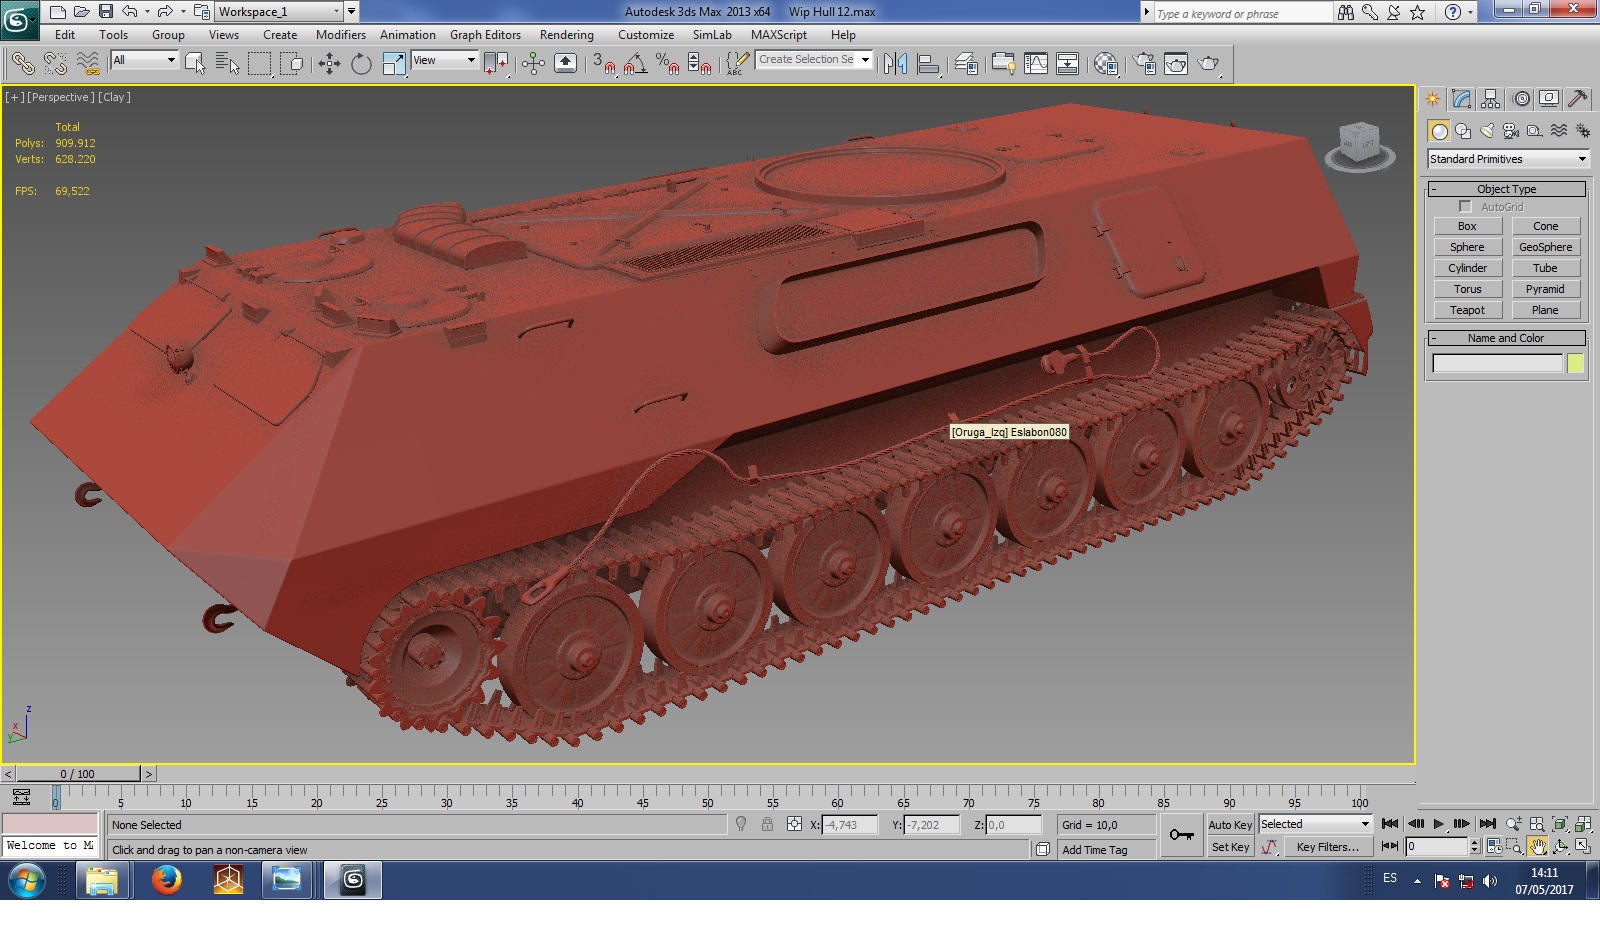Play the animation
This screenshot has height=936, width=1600.
pos(1438,824)
